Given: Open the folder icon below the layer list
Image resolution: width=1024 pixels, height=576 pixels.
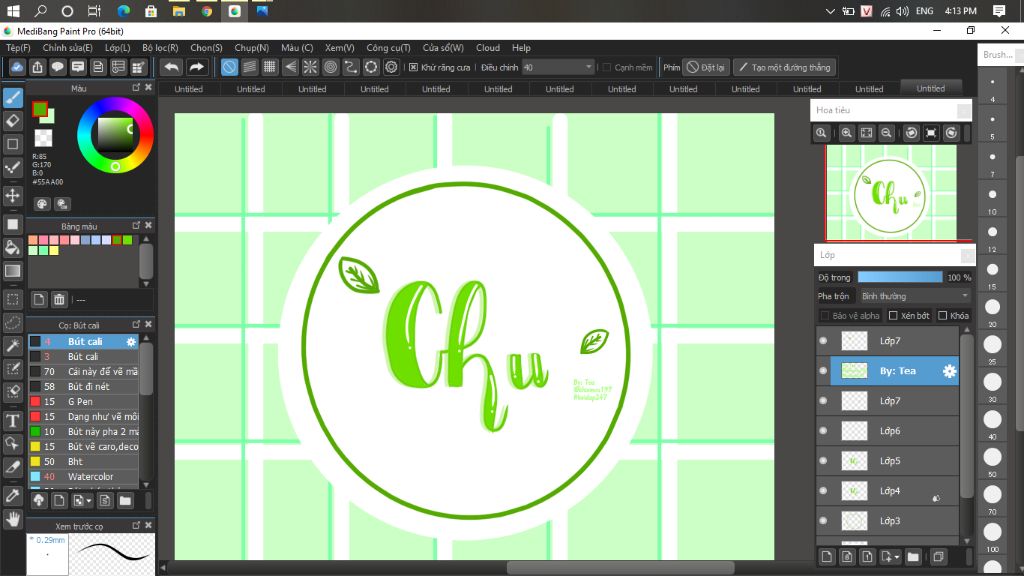Looking at the screenshot, I should [x=913, y=557].
